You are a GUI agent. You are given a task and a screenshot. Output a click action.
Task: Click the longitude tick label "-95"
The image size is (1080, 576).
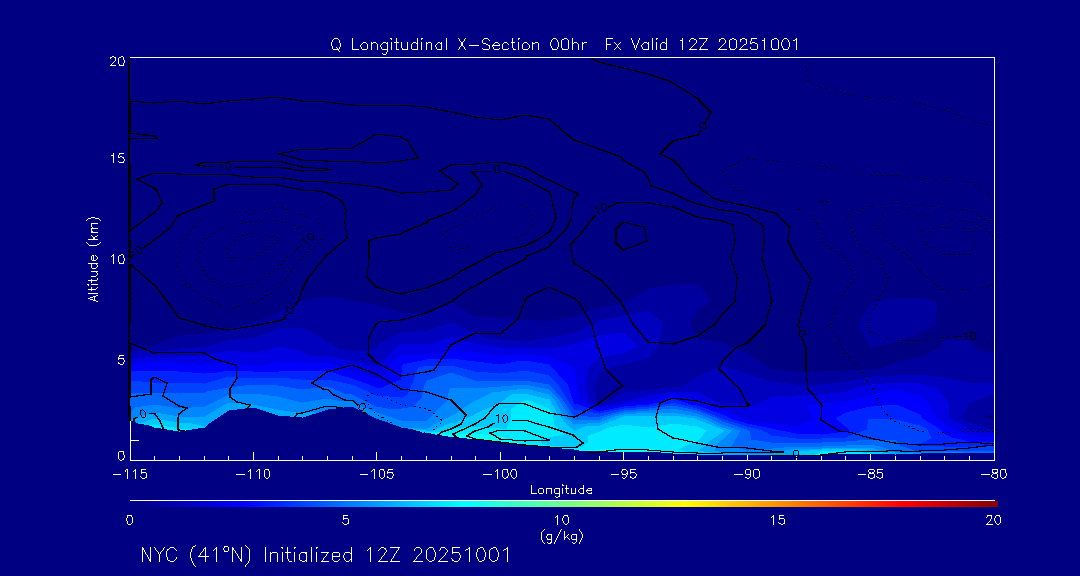(x=623, y=474)
